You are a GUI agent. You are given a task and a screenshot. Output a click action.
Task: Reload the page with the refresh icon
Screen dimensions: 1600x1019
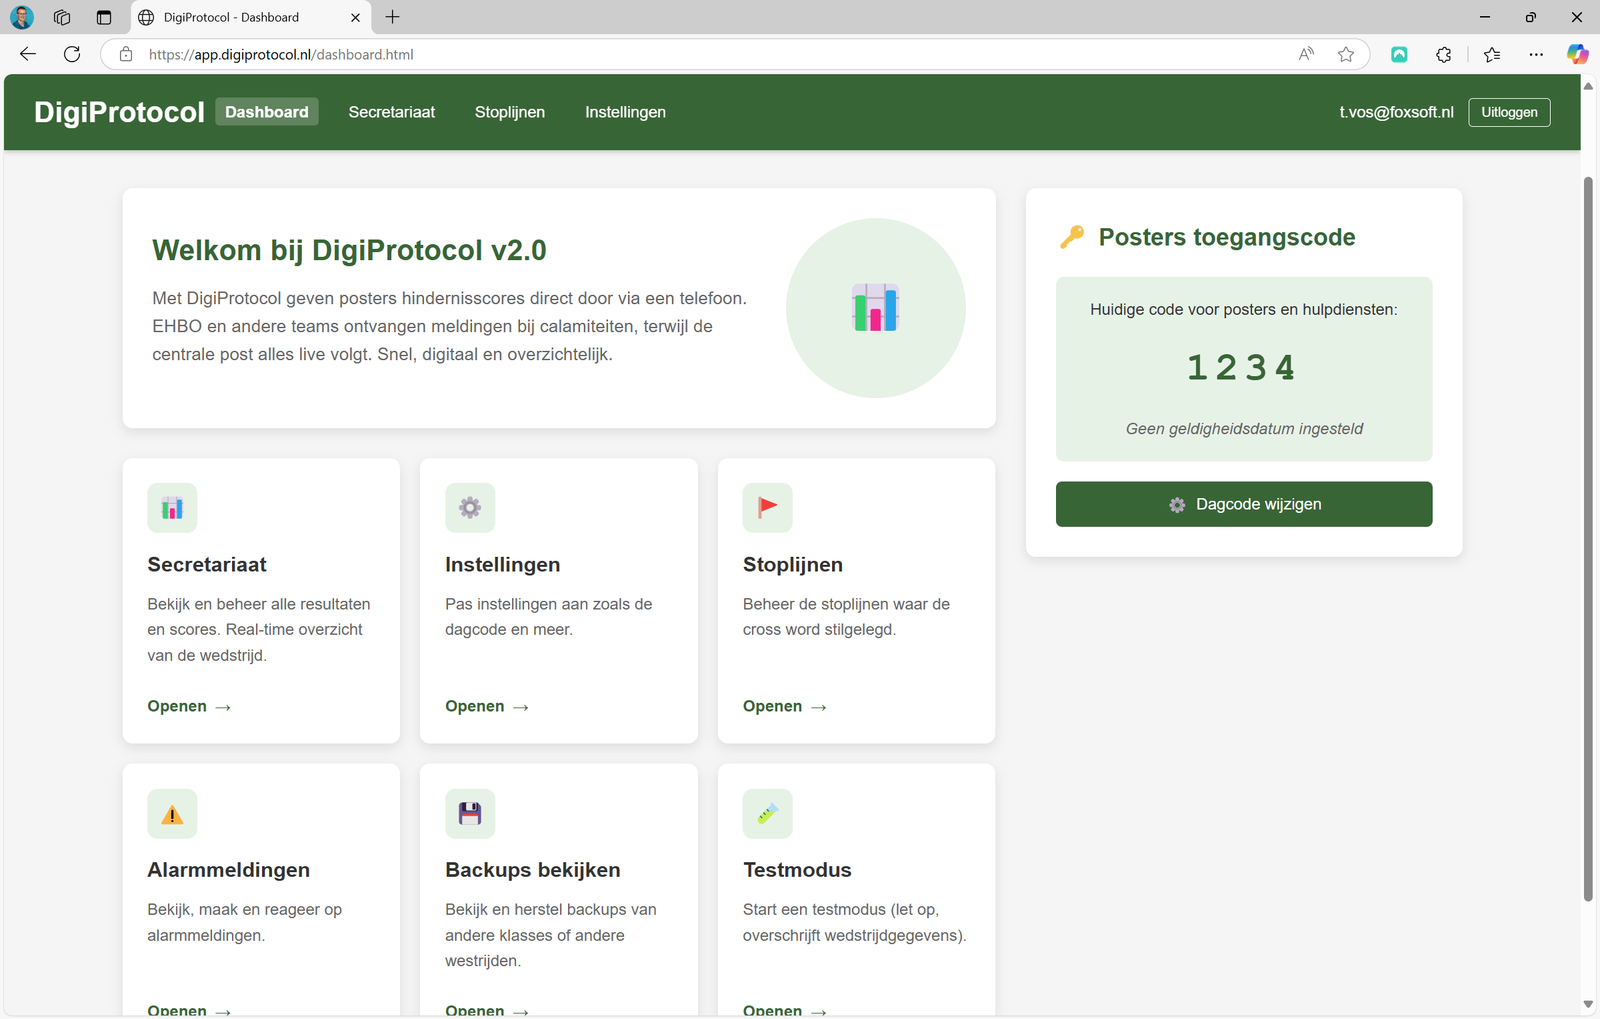[x=72, y=54]
